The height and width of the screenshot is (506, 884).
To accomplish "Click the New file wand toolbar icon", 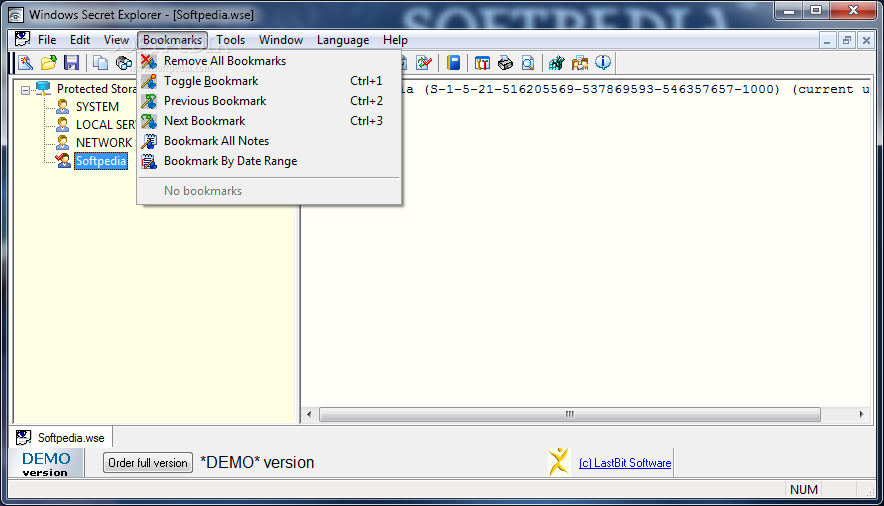I will pyautogui.click(x=25, y=63).
